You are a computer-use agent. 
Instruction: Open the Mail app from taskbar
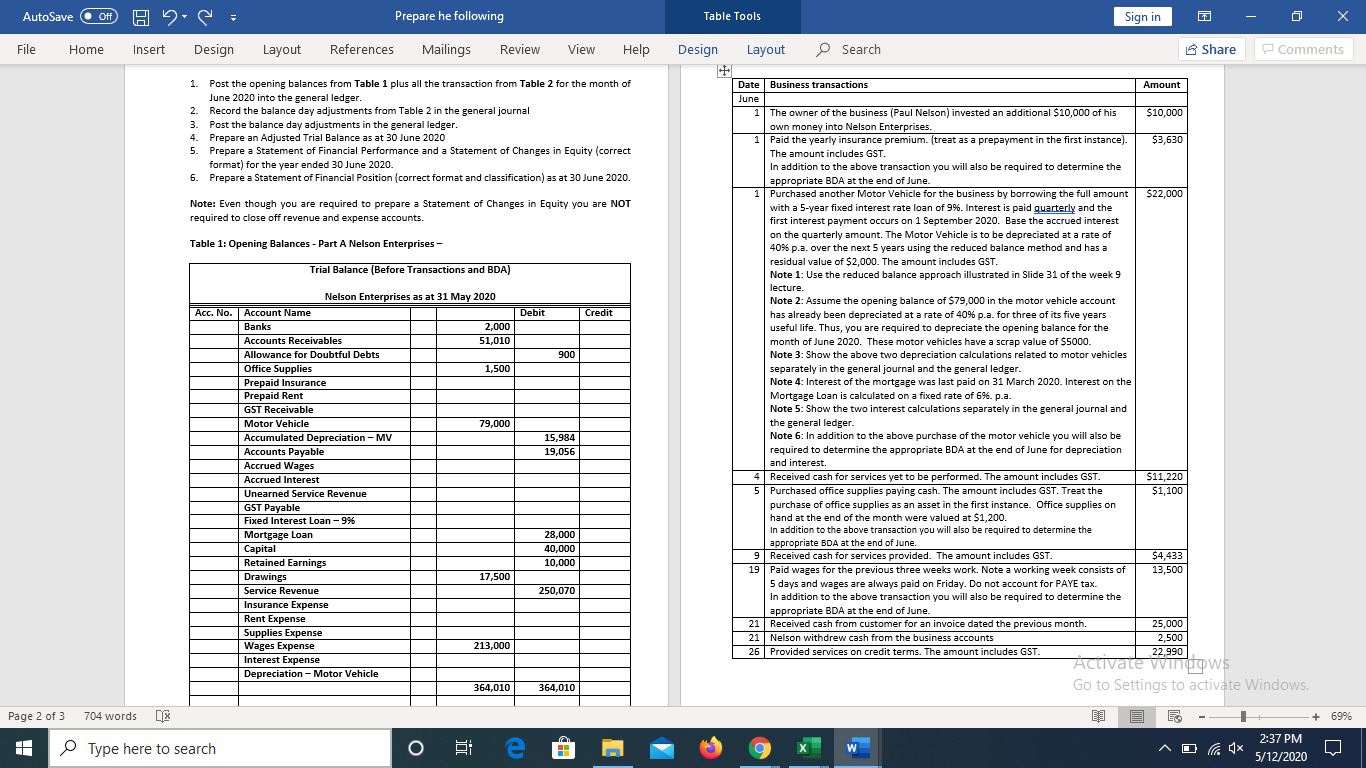click(661, 748)
